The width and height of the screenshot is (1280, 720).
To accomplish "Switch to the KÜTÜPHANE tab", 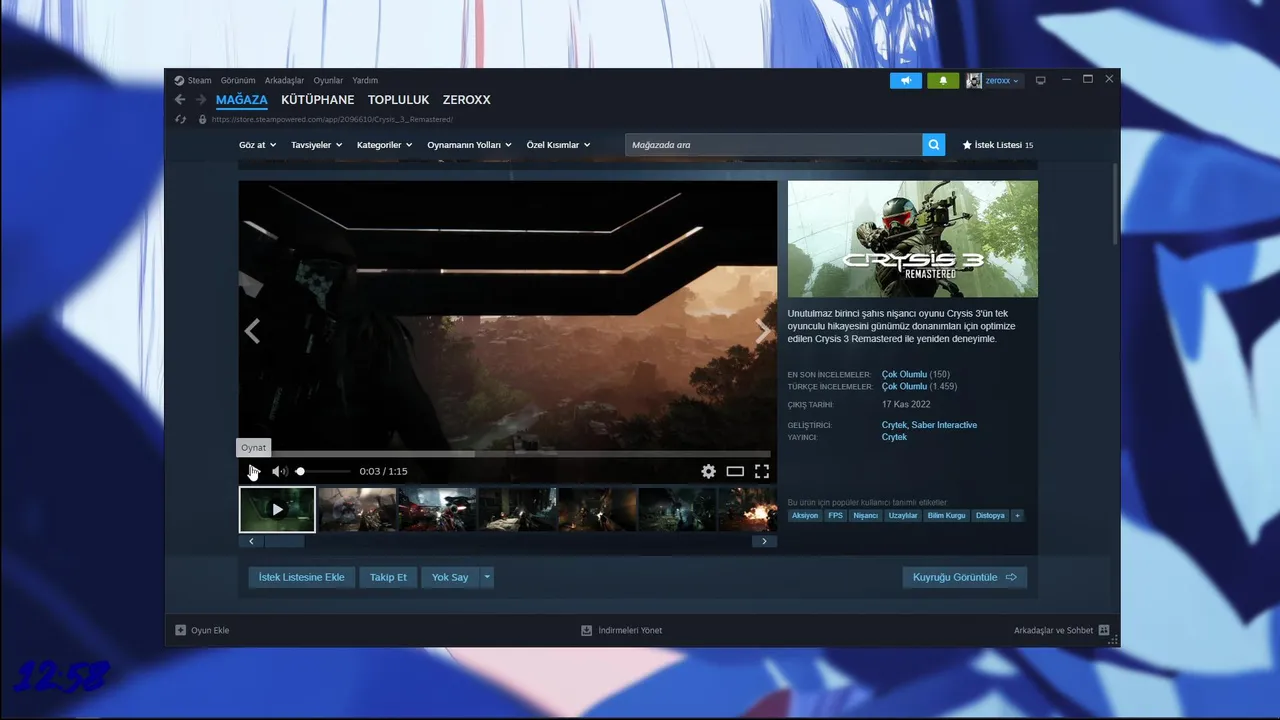I will [317, 100].
